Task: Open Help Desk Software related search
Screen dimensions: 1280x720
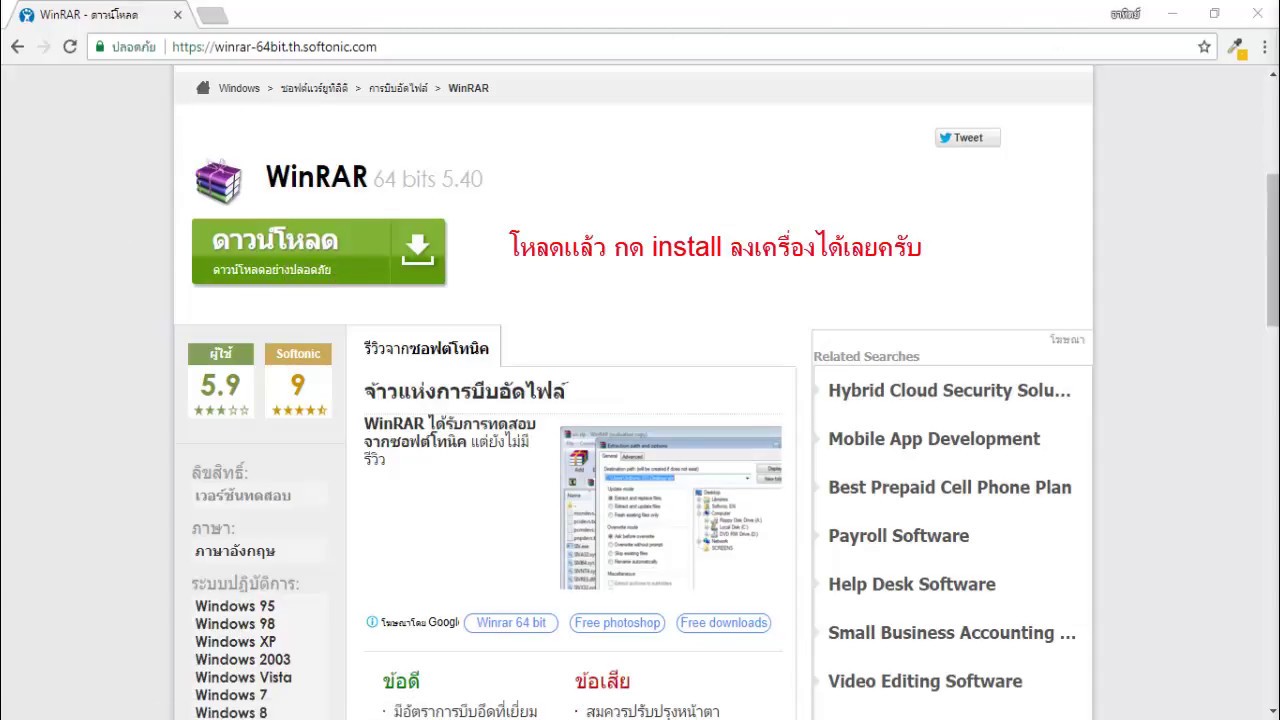Action: (911, 584)
